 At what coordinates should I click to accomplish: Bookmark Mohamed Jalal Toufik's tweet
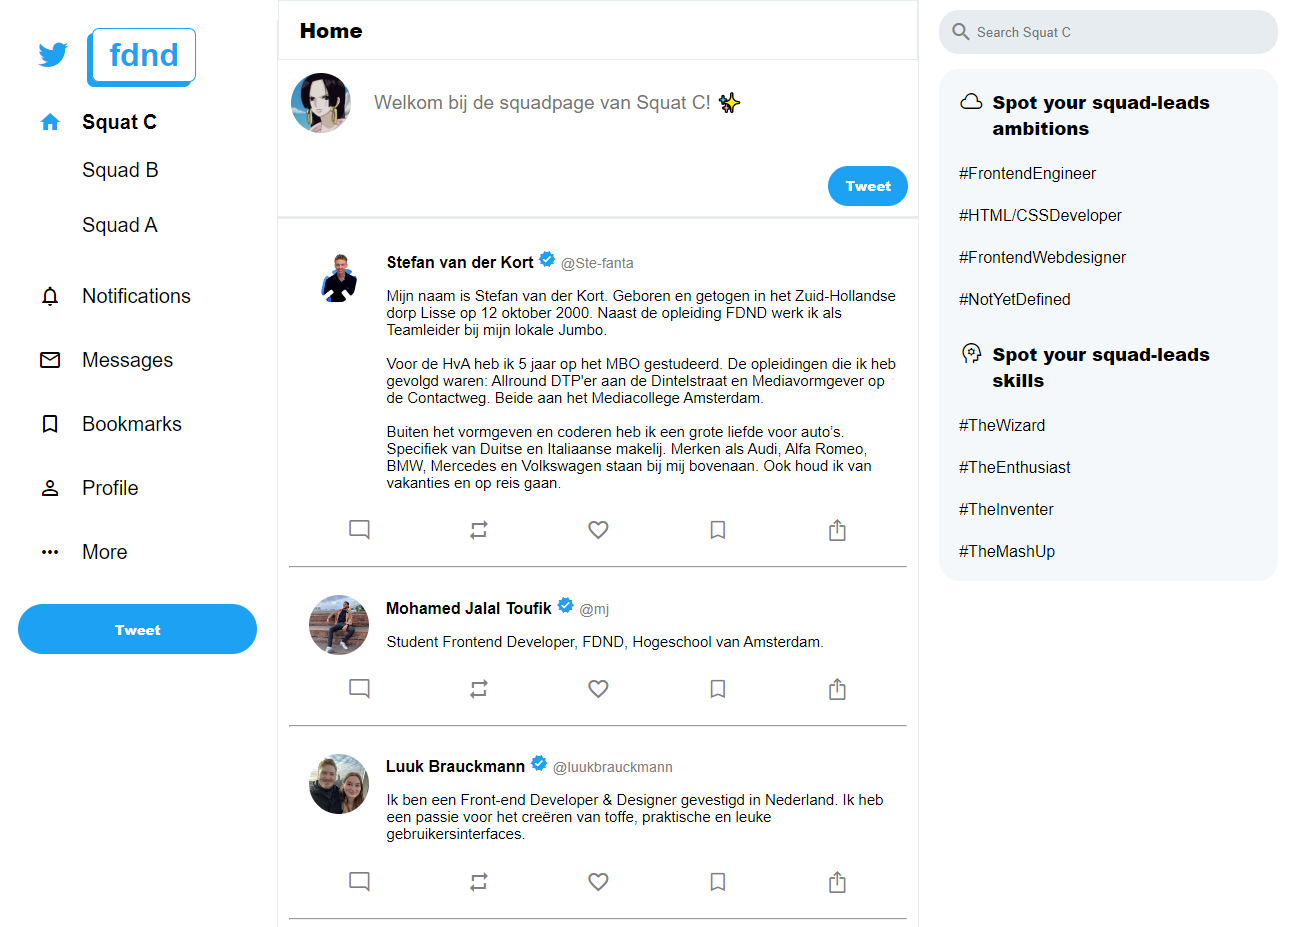tap(717, 688)
